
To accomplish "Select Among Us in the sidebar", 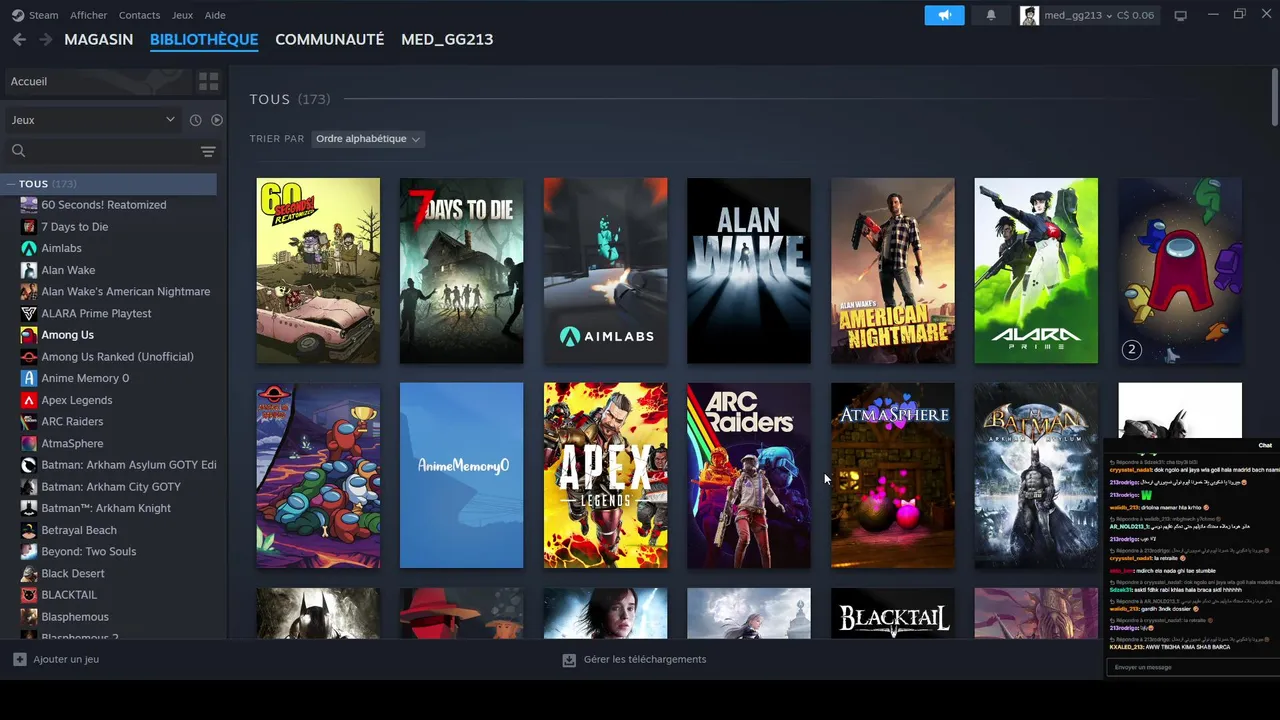I will [x=67, y=335].
